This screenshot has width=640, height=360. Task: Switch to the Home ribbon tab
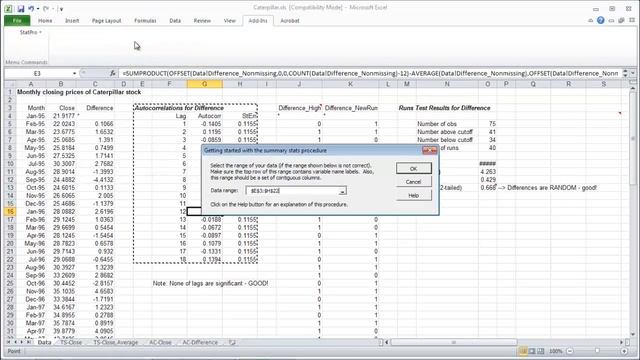coord(45,20)
